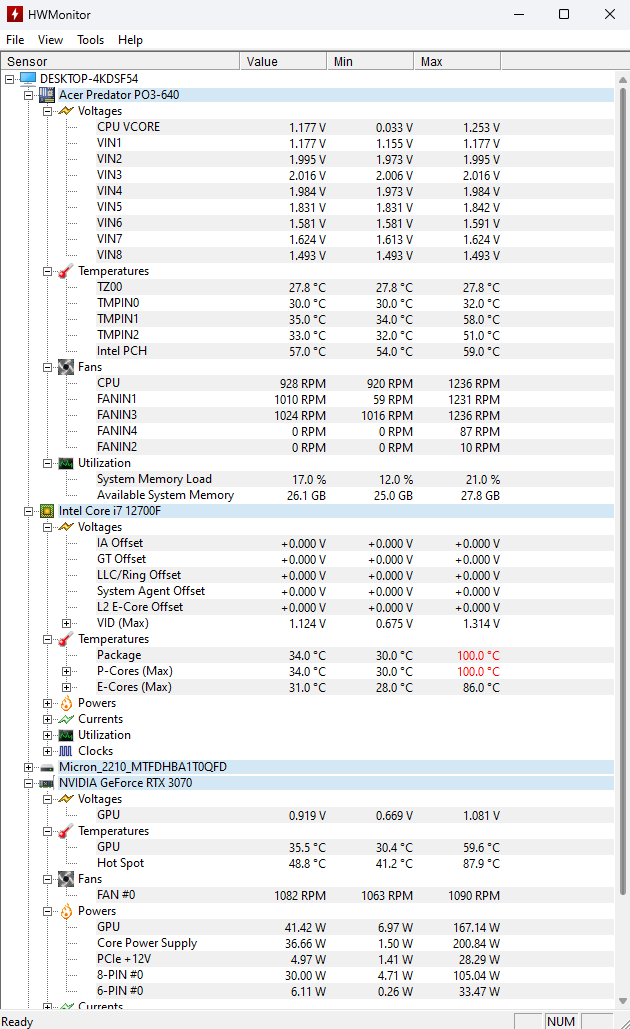Click the Utilization icon under Acer Predator
The width and height of the screenshot is (630, 1029).
[66, 463]
